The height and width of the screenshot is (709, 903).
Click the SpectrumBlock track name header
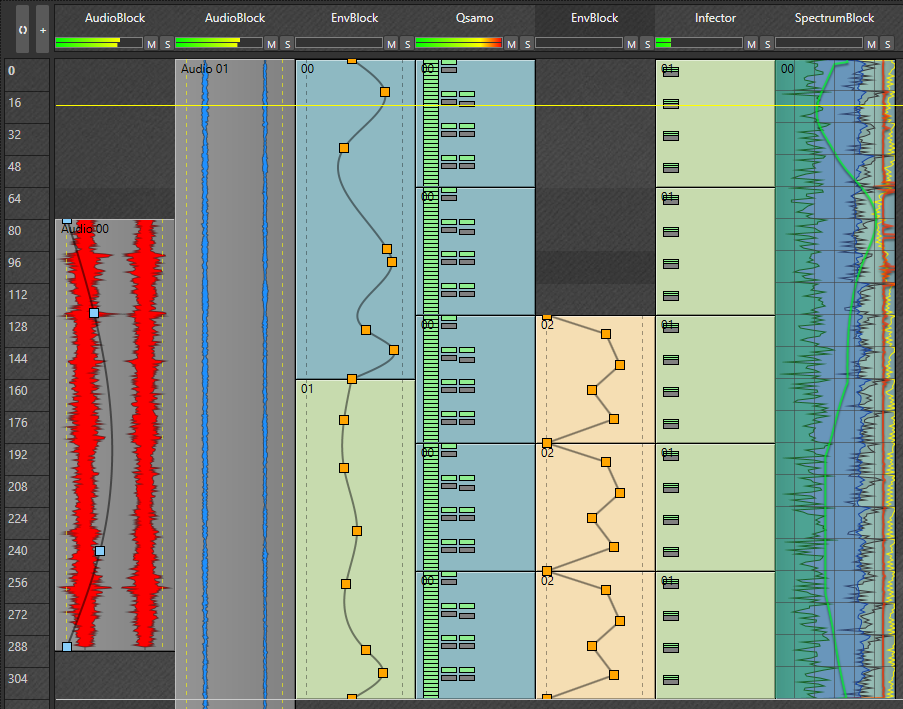tap(834, 17)
